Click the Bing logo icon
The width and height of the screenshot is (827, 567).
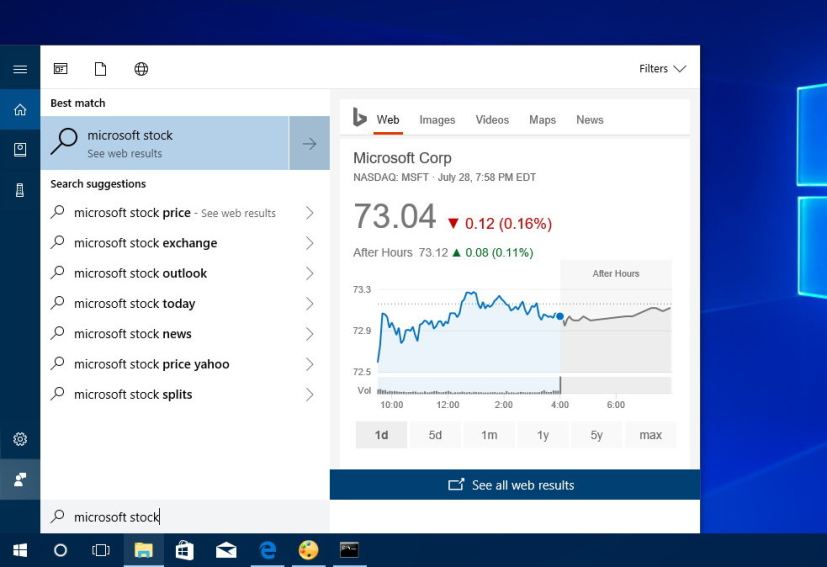point(359,118)
